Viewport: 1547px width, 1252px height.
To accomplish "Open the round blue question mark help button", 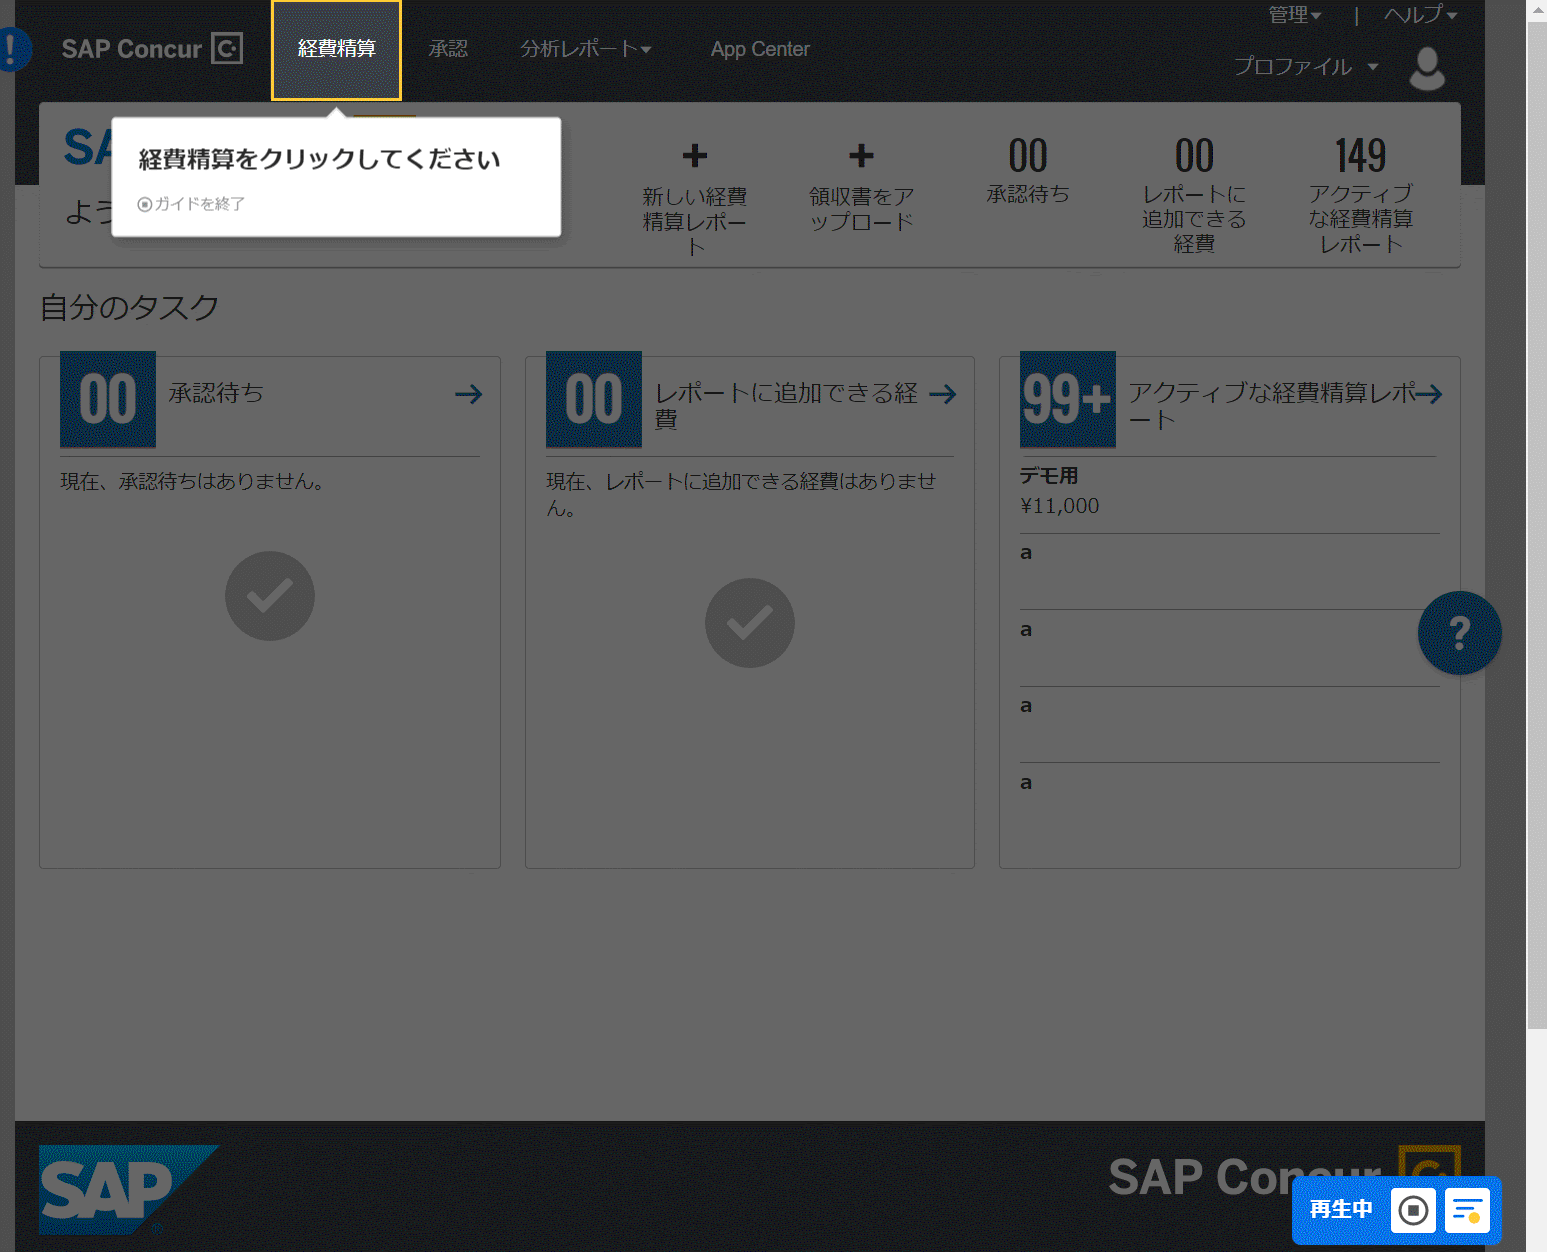I will [1459, 633].
